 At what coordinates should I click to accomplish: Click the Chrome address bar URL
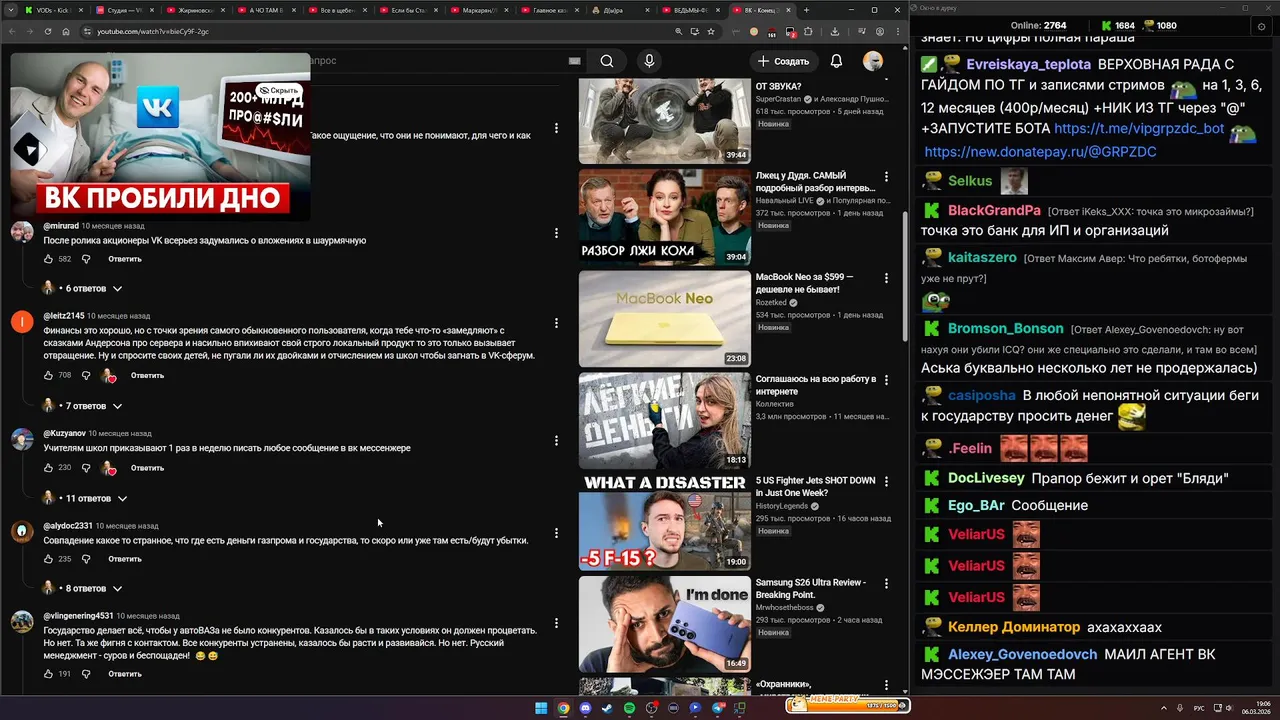coord(153,31)
